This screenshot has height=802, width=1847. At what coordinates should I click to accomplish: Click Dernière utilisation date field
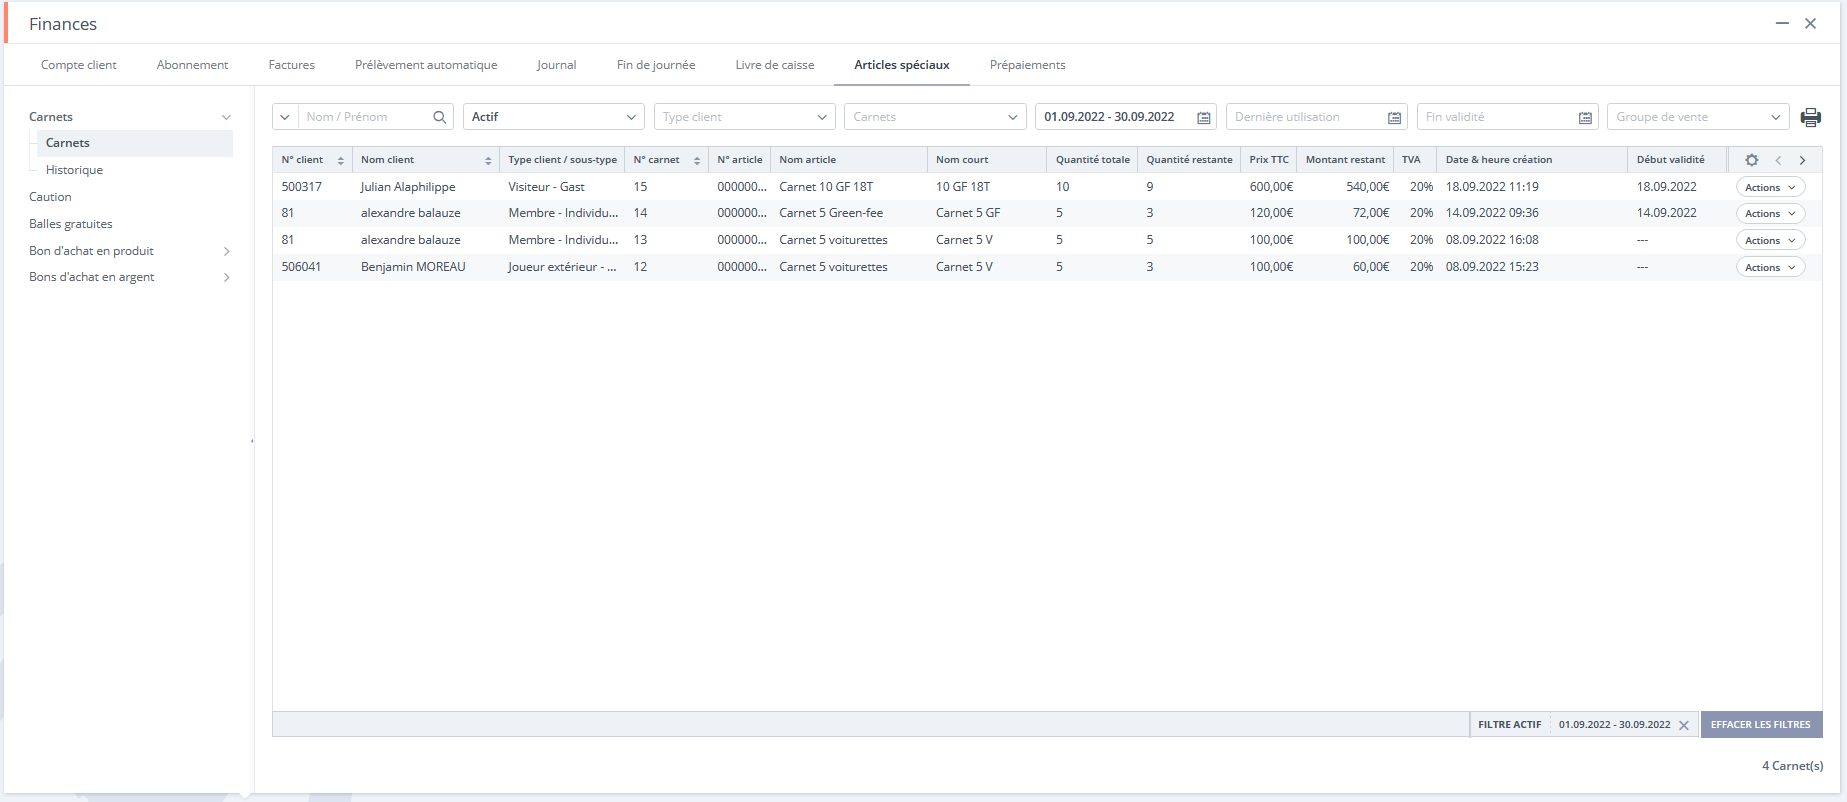point(1317,117)
